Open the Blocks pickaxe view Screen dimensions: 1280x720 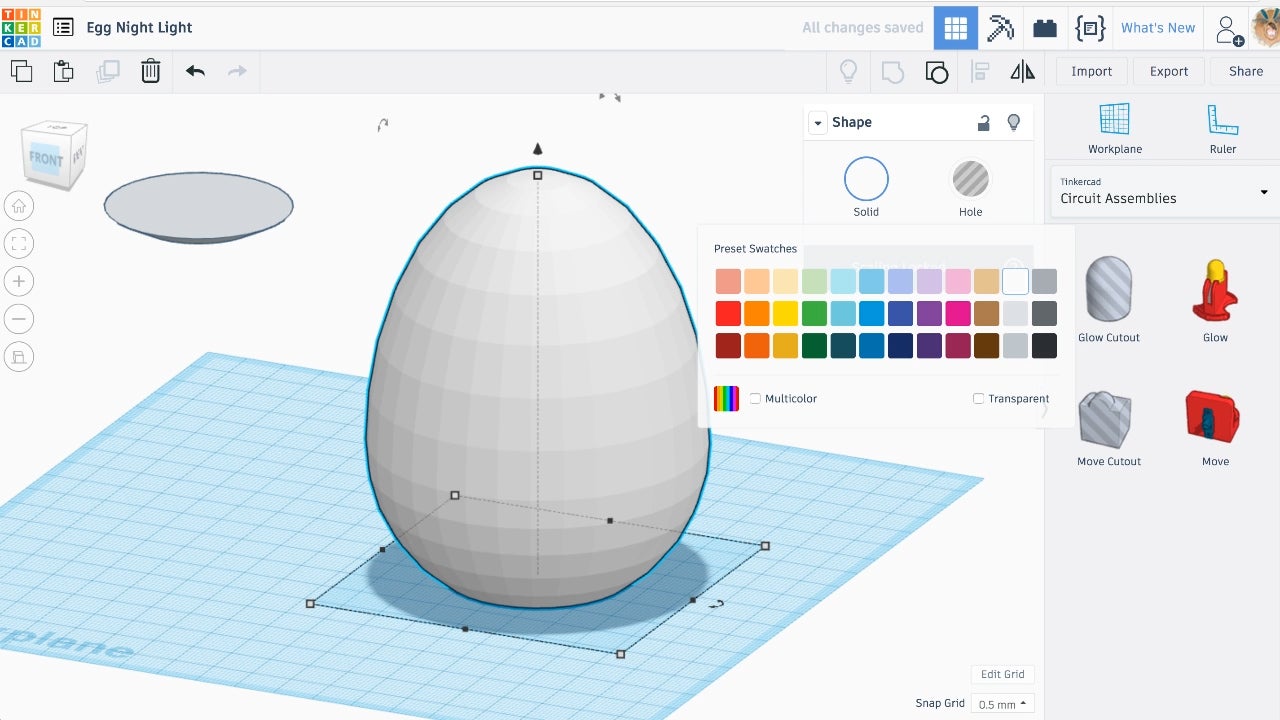tap(1000, 28)
